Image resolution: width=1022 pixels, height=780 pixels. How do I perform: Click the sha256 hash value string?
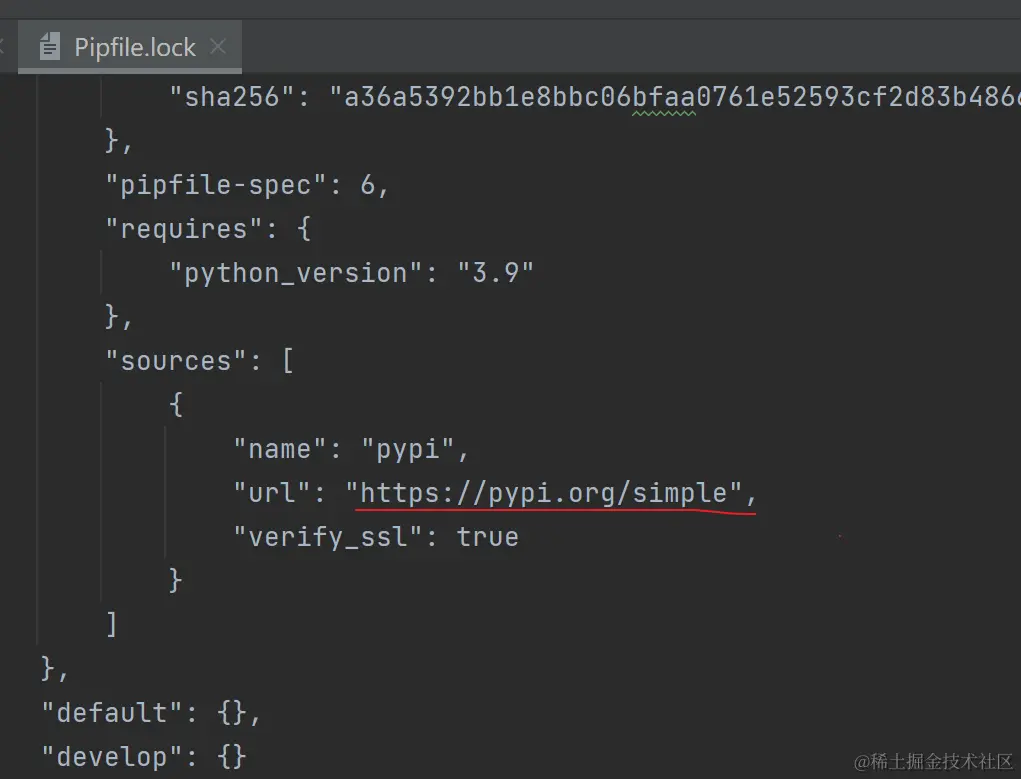point(680,97)
